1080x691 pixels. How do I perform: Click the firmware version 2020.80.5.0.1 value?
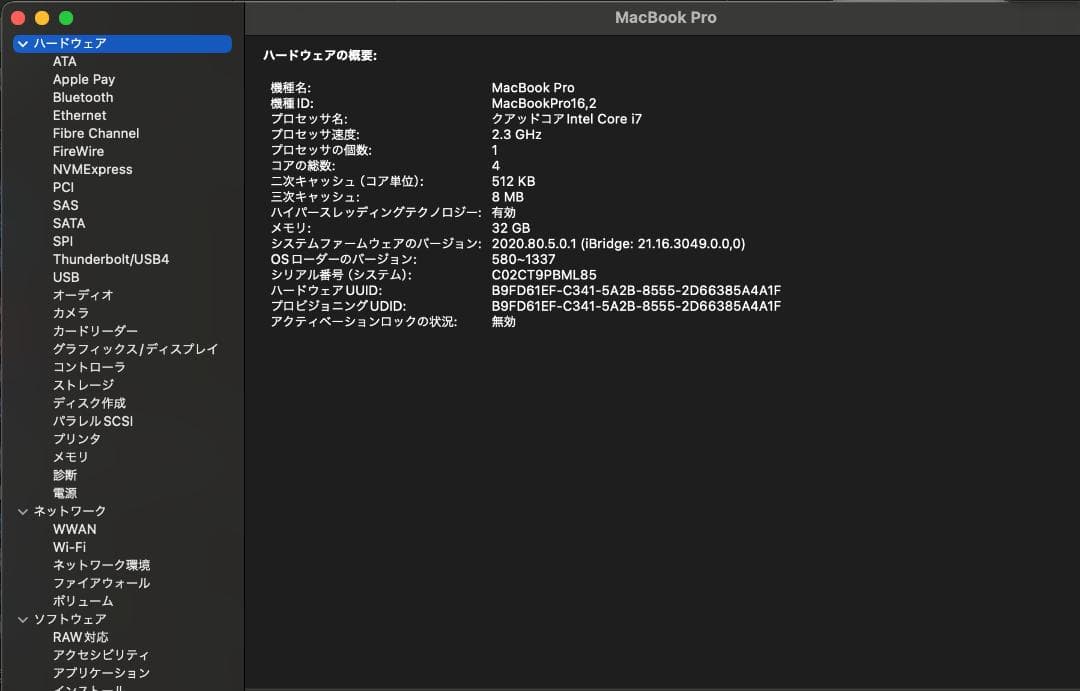(x=619, y=243)
